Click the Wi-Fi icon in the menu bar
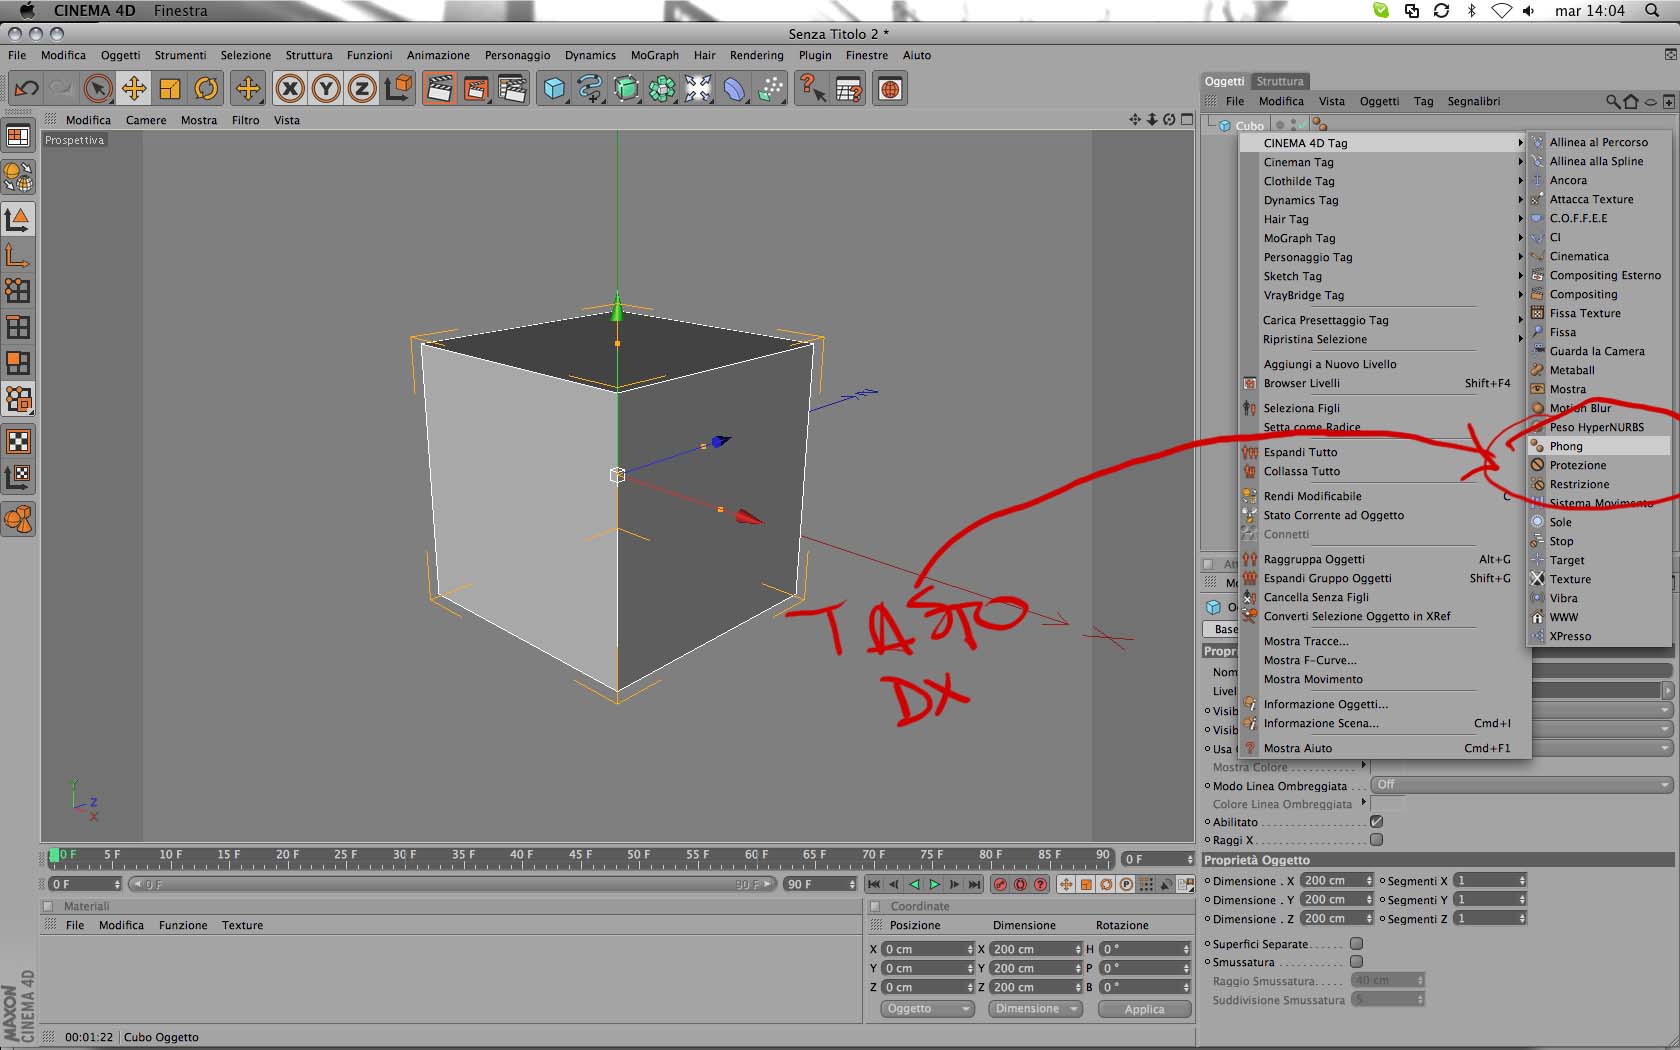 (x=1501, y=11)
